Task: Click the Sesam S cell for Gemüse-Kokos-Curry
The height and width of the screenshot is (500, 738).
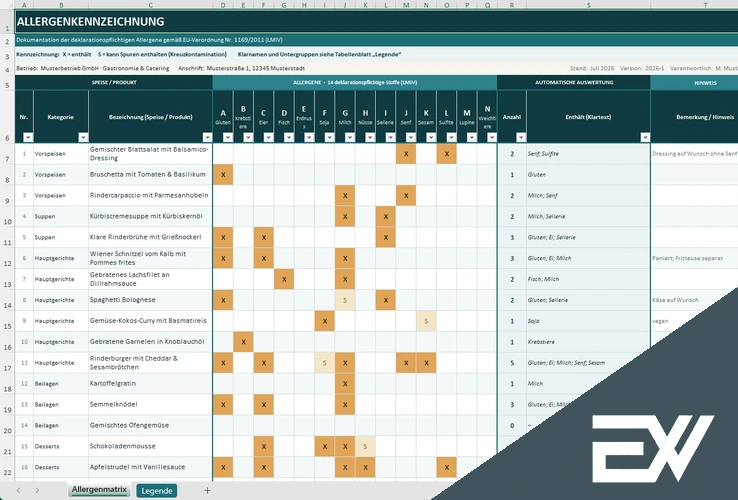Action: [426, 321]
